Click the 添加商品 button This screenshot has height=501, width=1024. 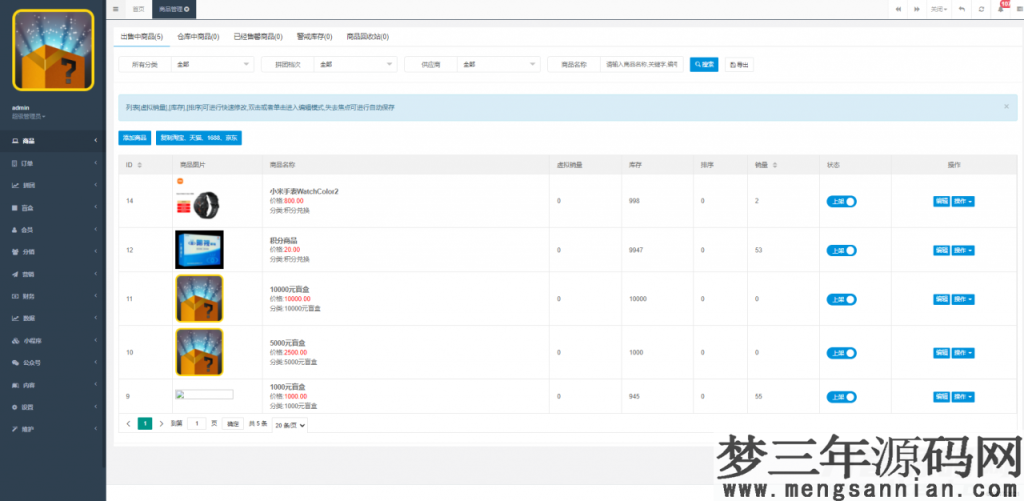135,138
